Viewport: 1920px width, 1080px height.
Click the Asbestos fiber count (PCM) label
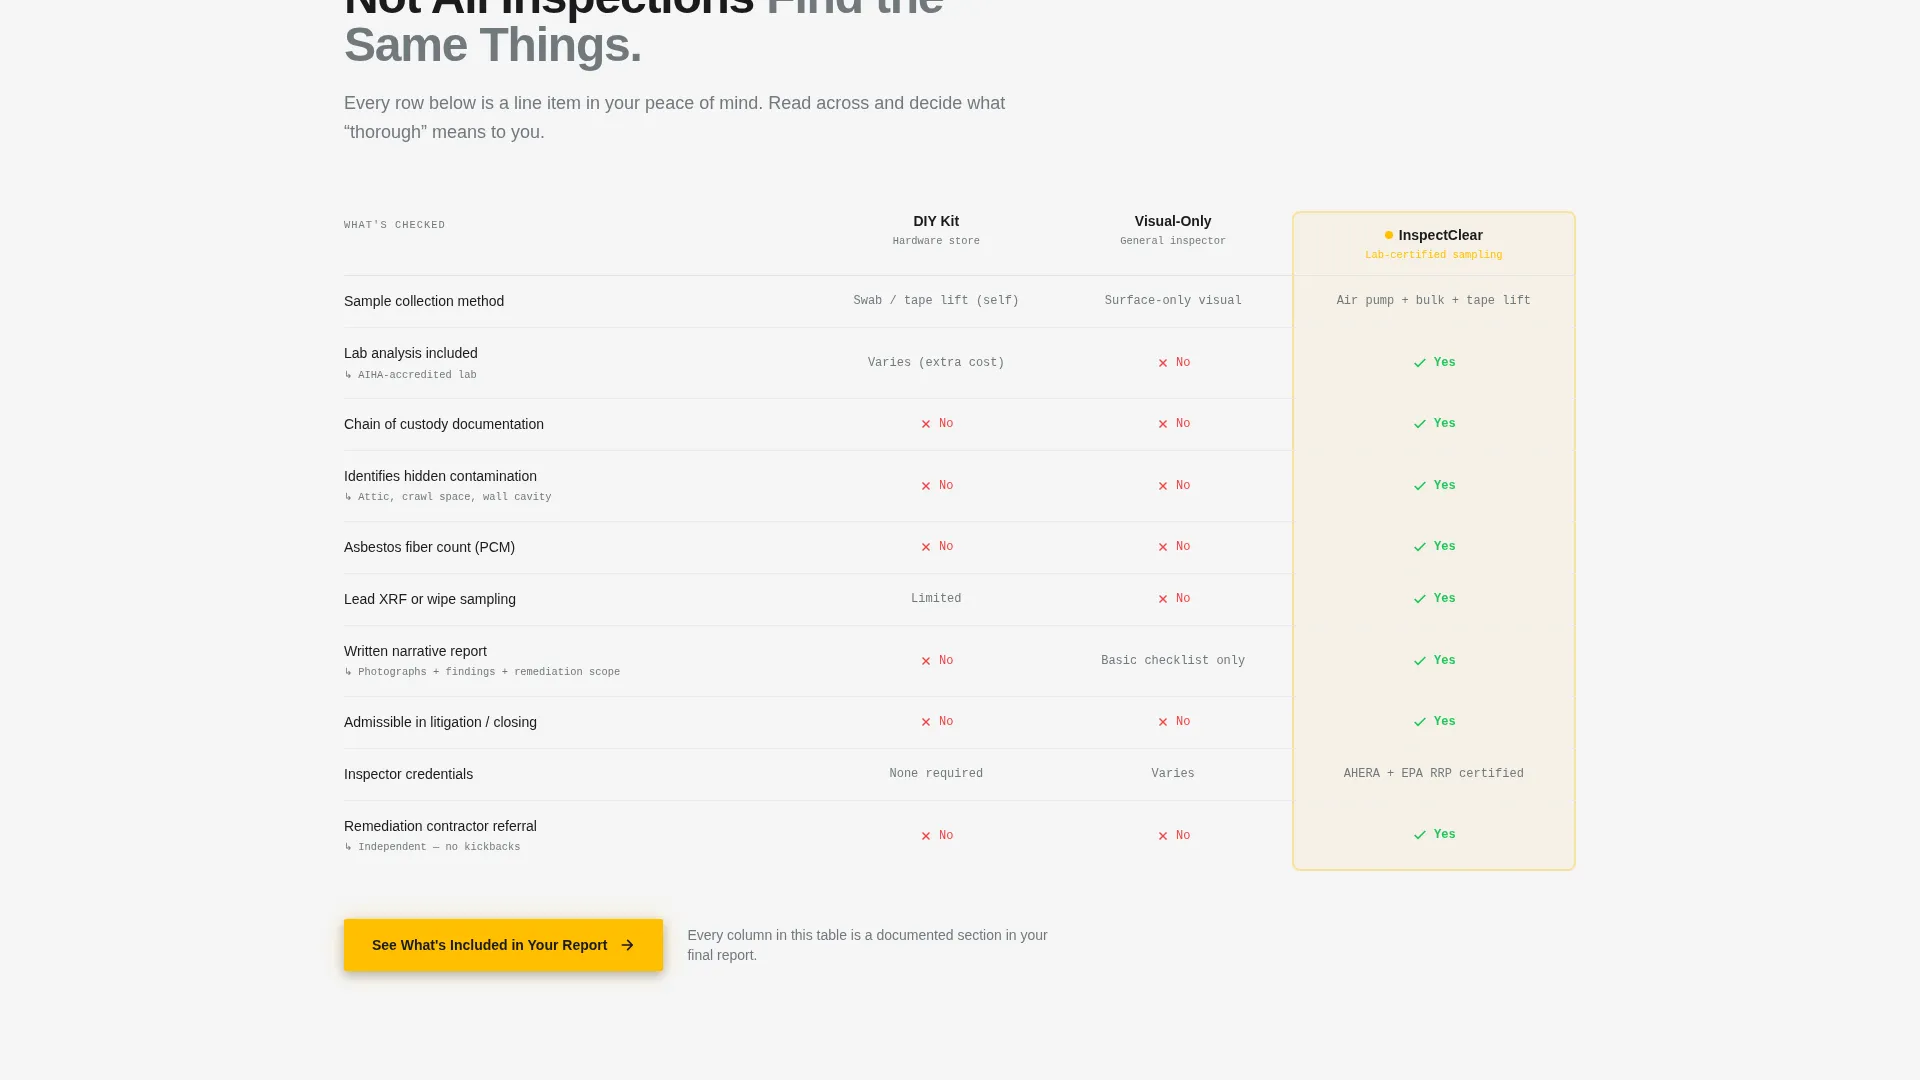tap(429, 547)
